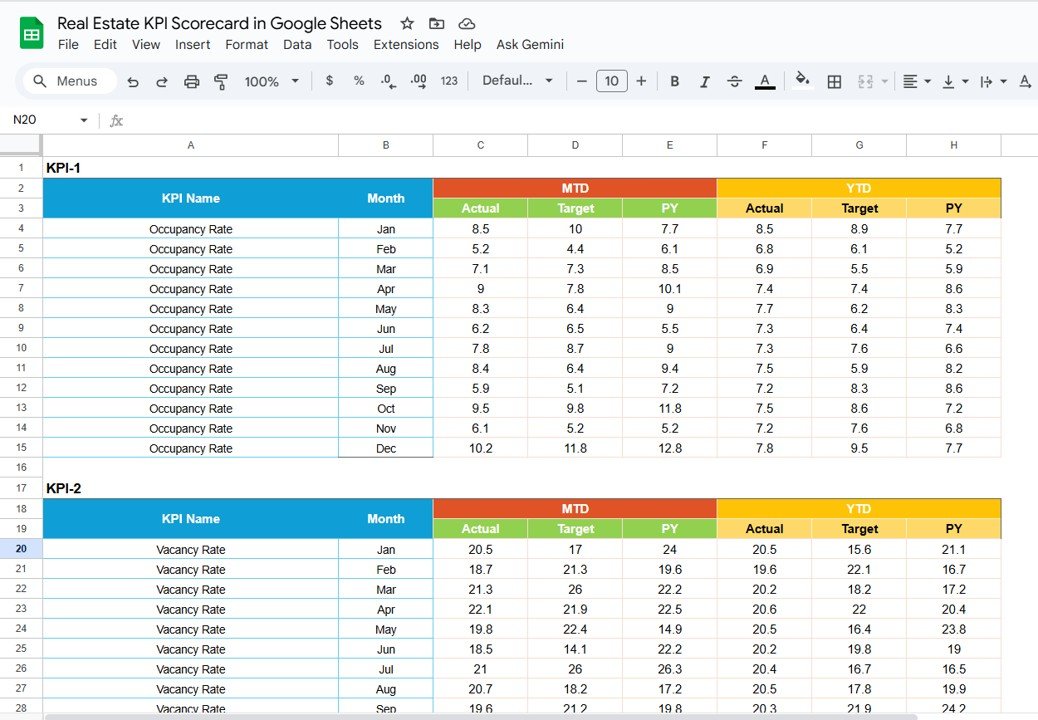Open the Data menu
This screenshot has width=1038, height=720.
tap(297, 44)
